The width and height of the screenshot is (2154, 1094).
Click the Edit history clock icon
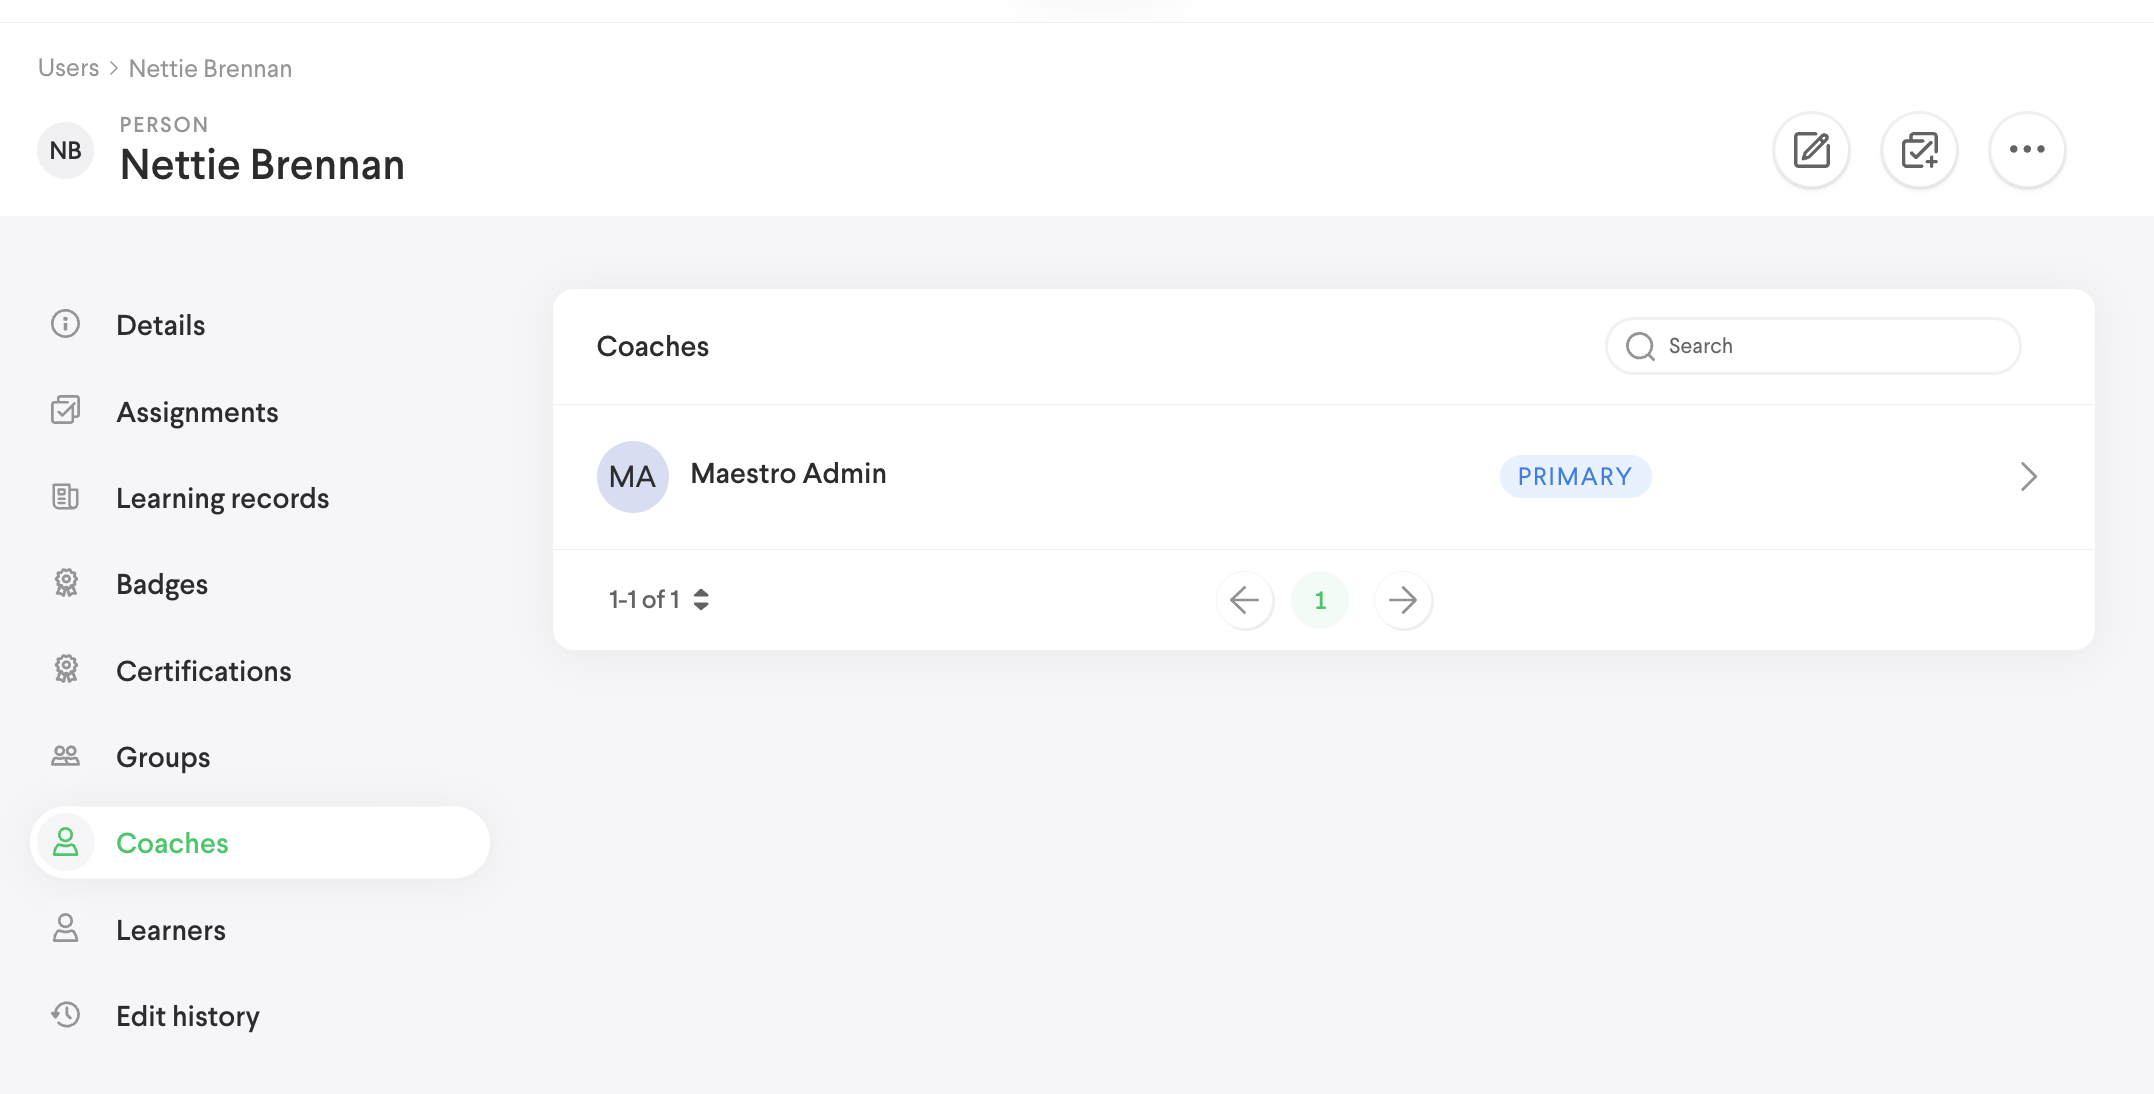65,1015
